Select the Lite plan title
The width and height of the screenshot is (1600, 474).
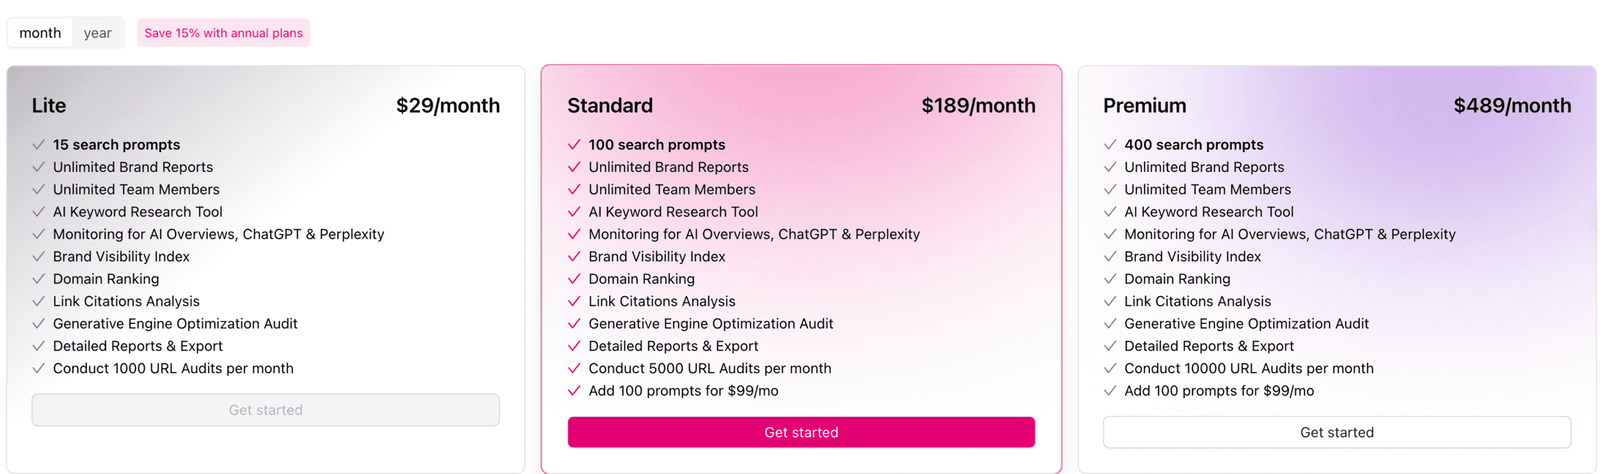click(x=49, y=106)
